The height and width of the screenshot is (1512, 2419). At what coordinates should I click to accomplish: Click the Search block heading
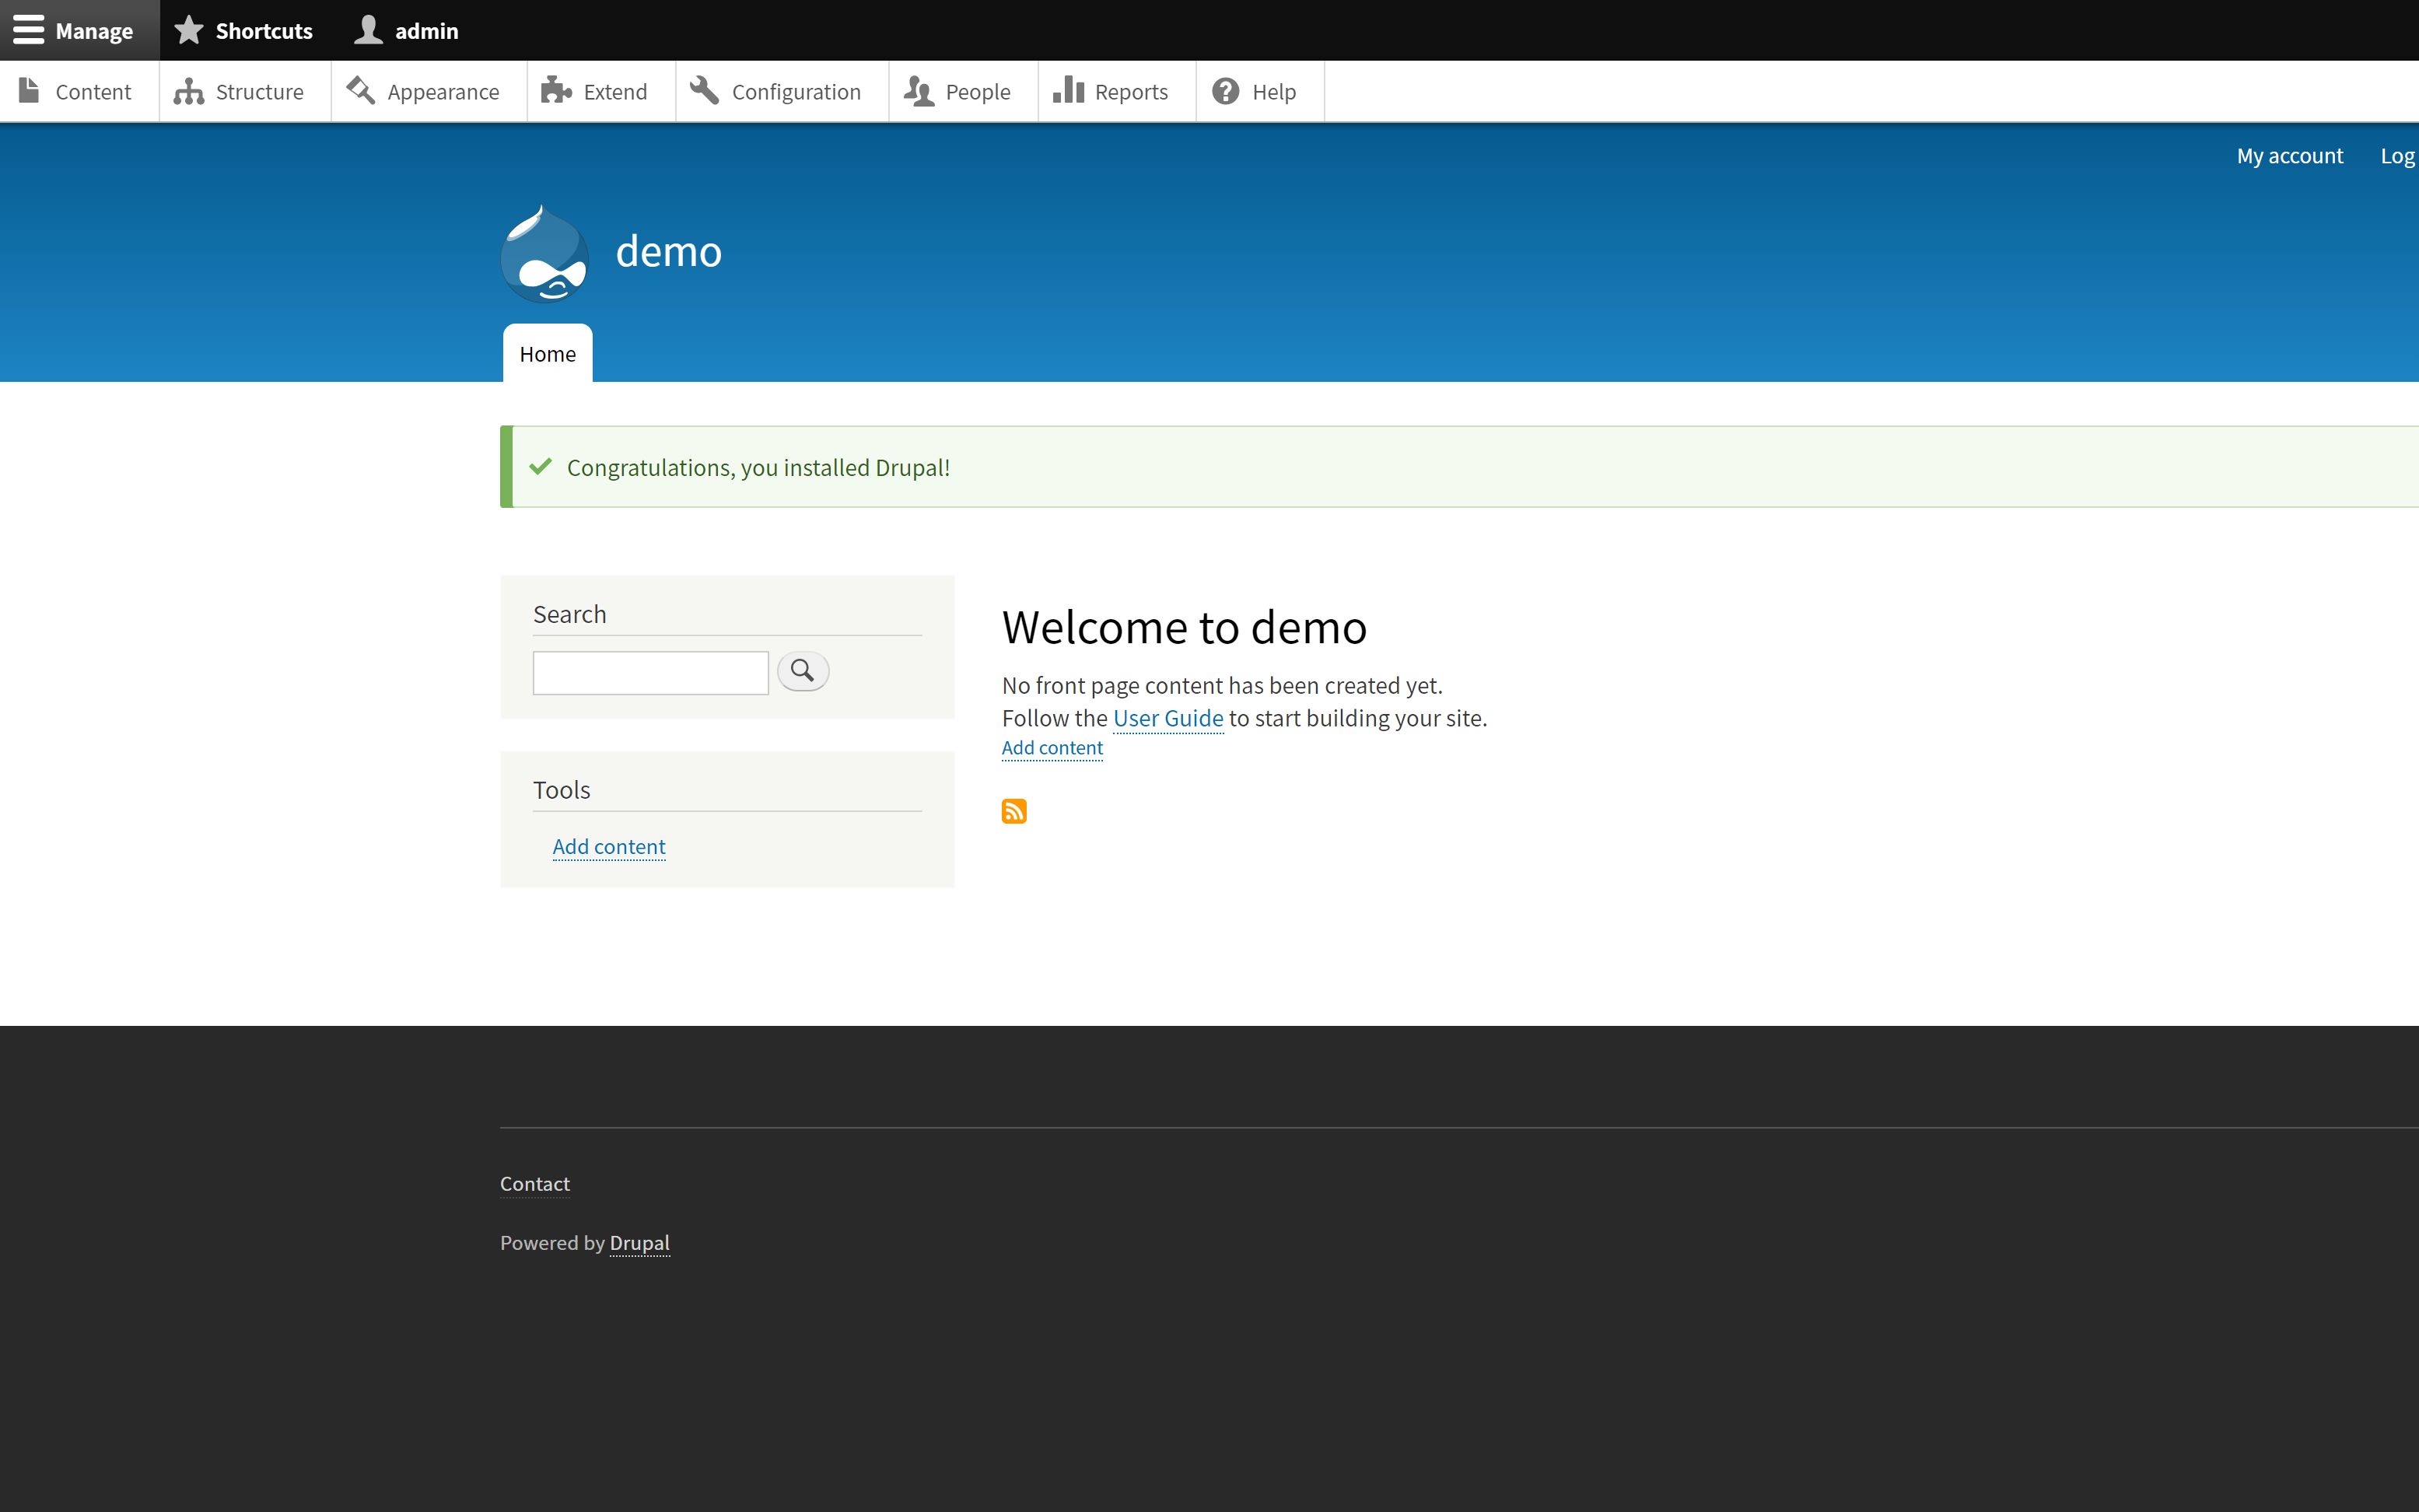click(x=569, y=614)
